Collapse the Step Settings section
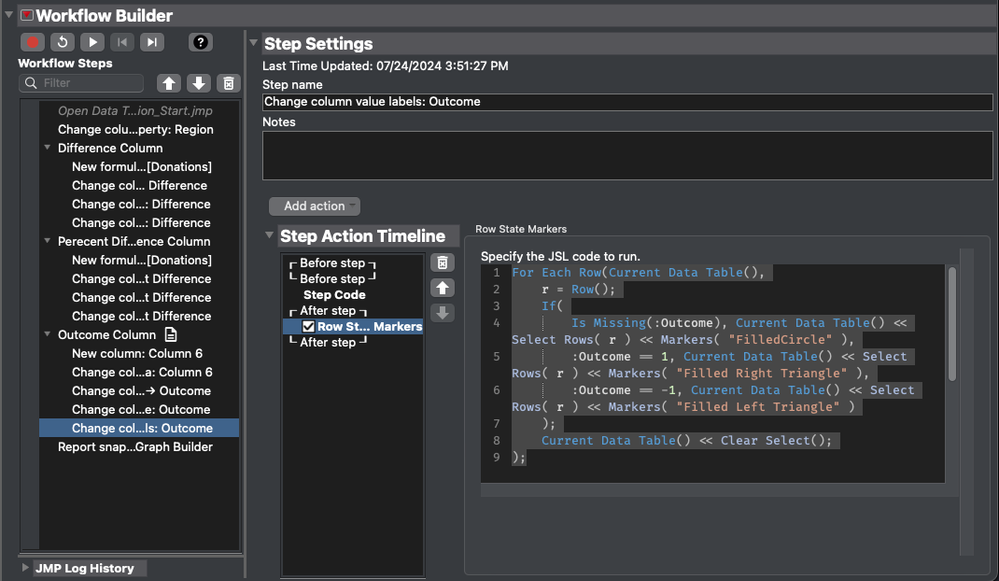Viewport: 999px width, 581px height. coord(254,43)
